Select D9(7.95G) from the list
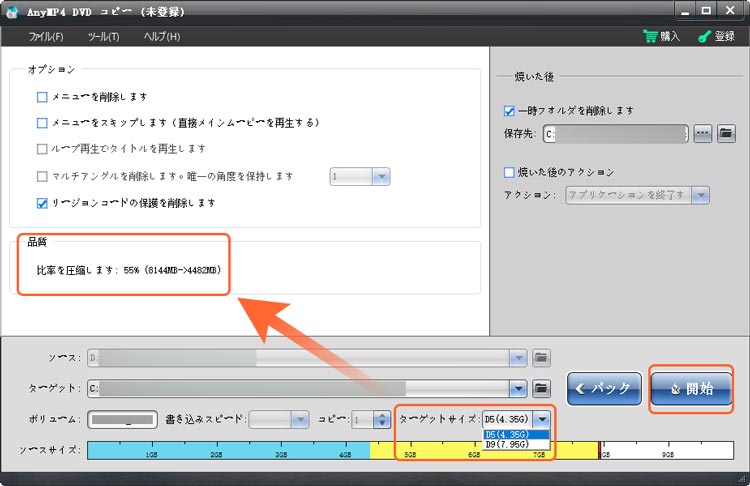The image size is (750, 486). point(516,444)
